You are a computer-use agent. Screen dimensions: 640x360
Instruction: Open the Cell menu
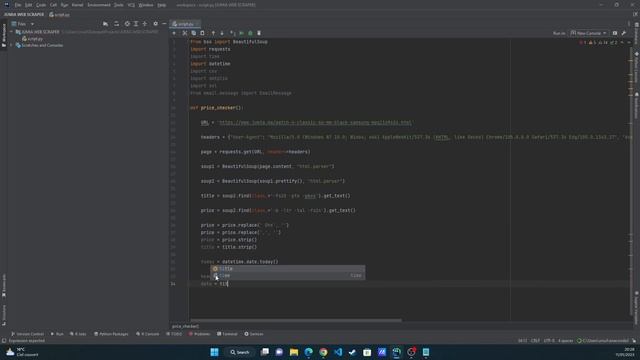[x=53, y=5]
